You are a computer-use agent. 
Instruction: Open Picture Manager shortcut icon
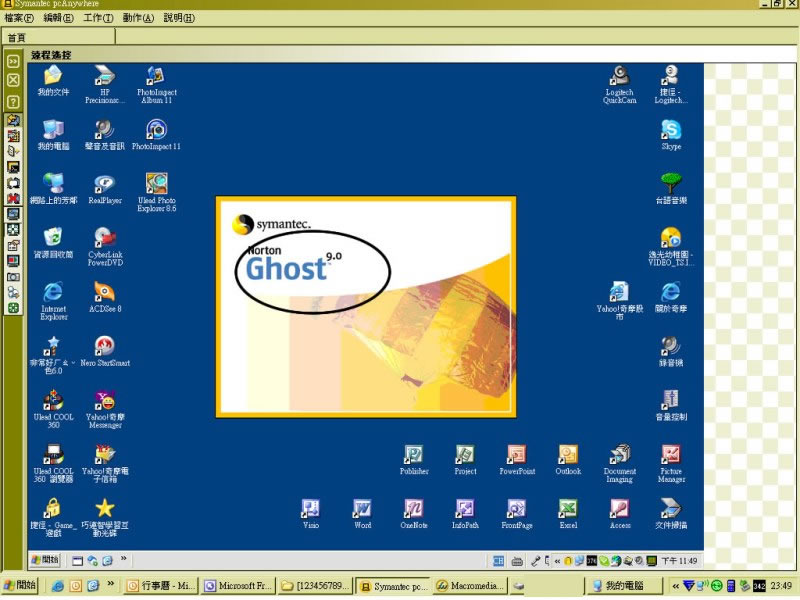click(671, 463)
